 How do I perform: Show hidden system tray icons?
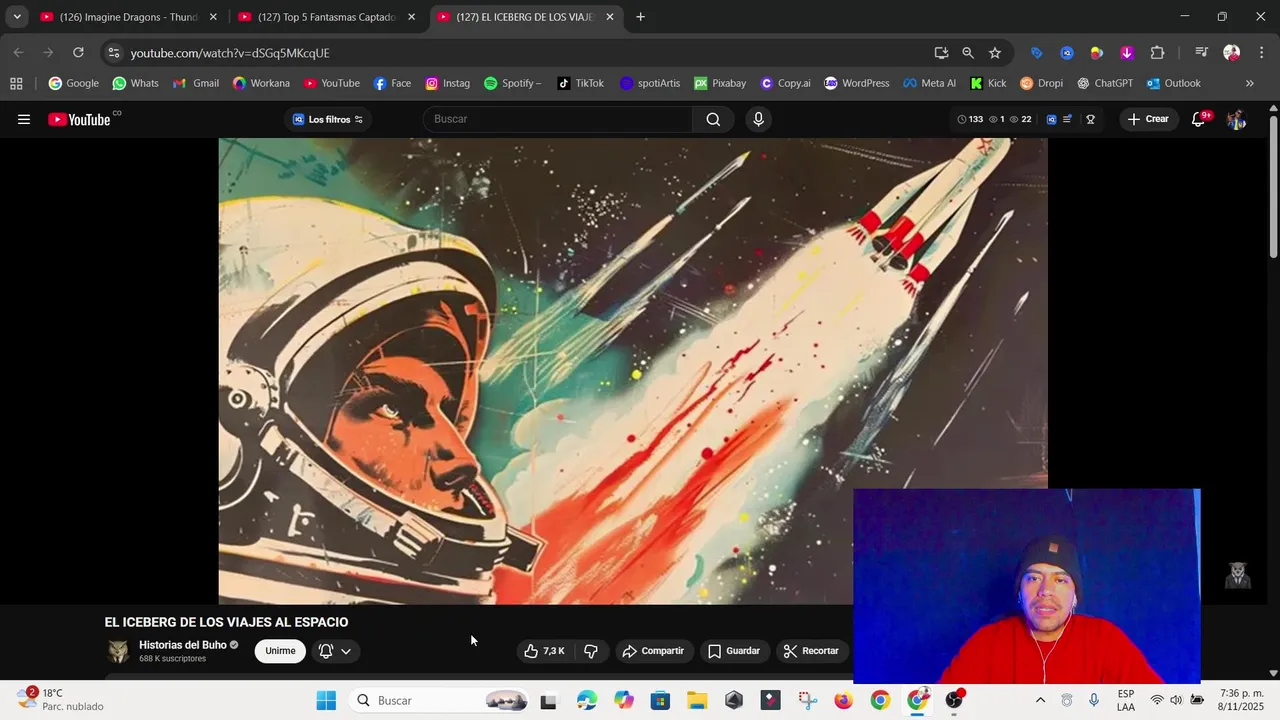point(1040,700)
